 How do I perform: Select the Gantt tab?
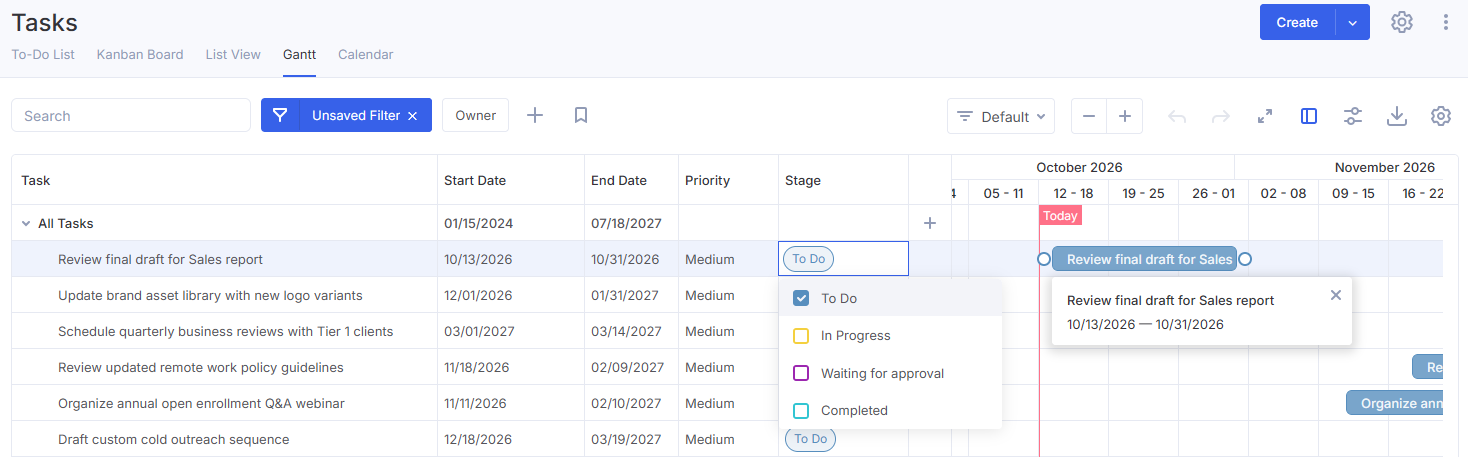(299, 55)
